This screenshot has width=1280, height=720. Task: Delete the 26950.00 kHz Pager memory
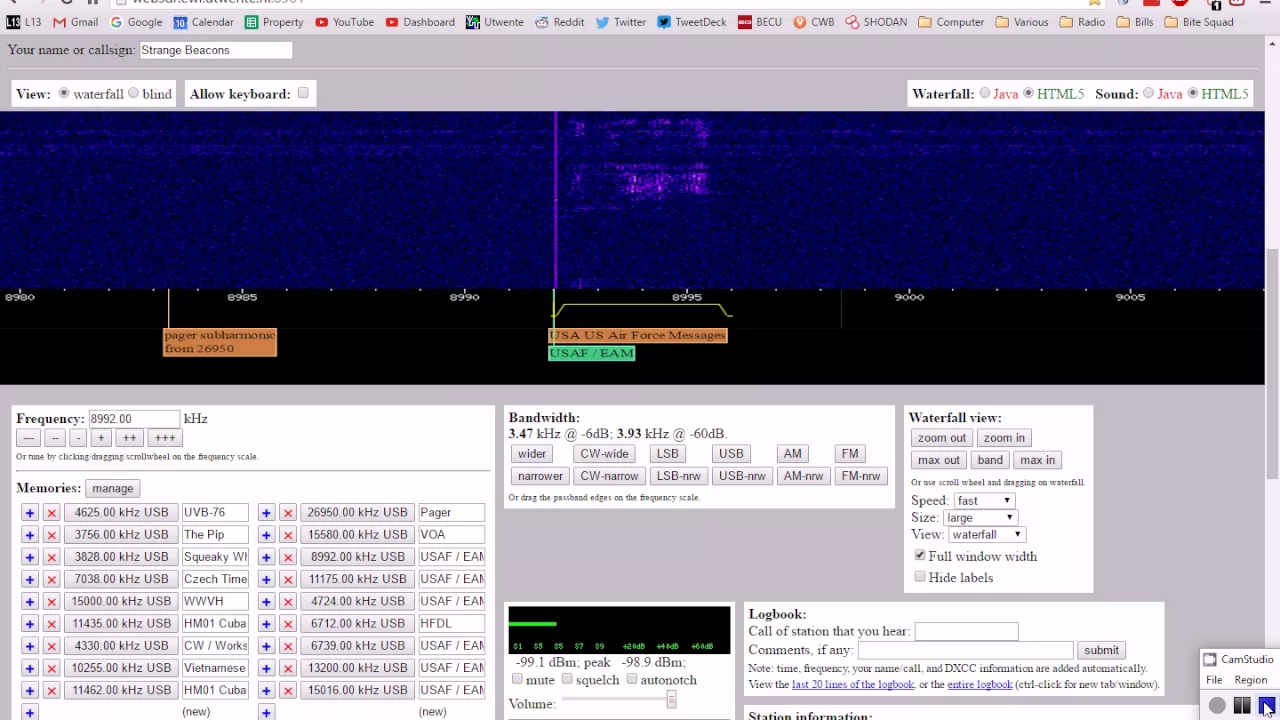(x=288, y=513)
